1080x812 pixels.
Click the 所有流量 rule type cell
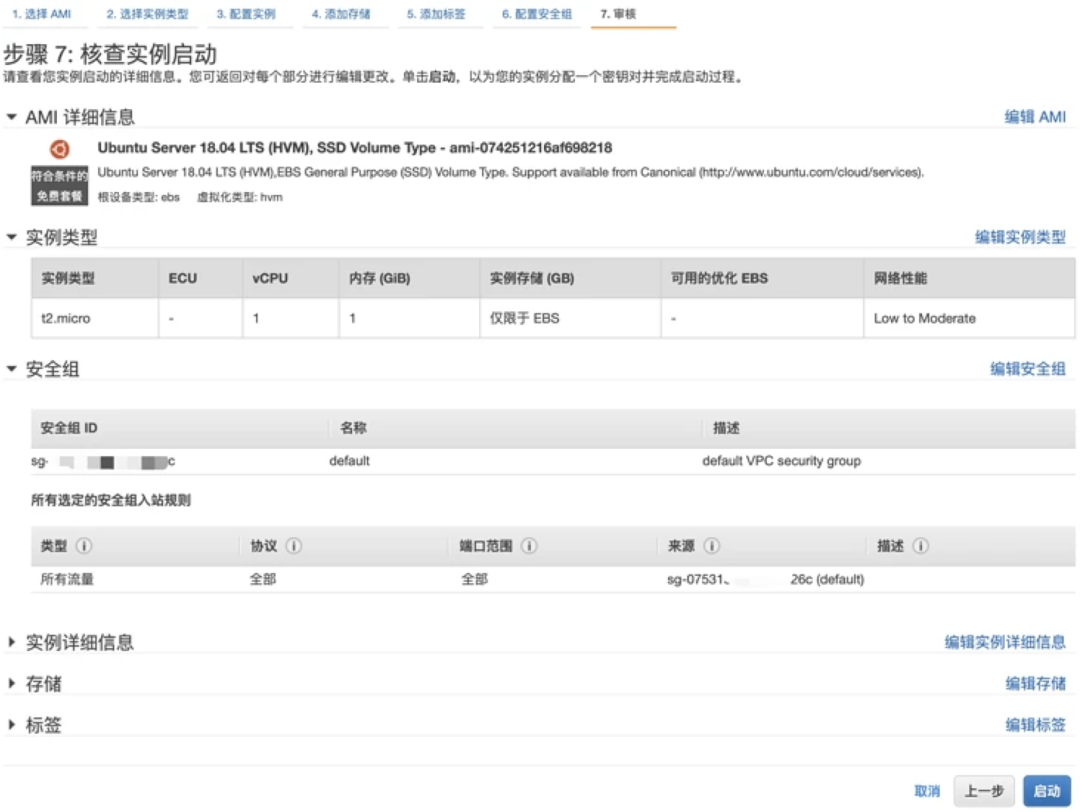67,579
